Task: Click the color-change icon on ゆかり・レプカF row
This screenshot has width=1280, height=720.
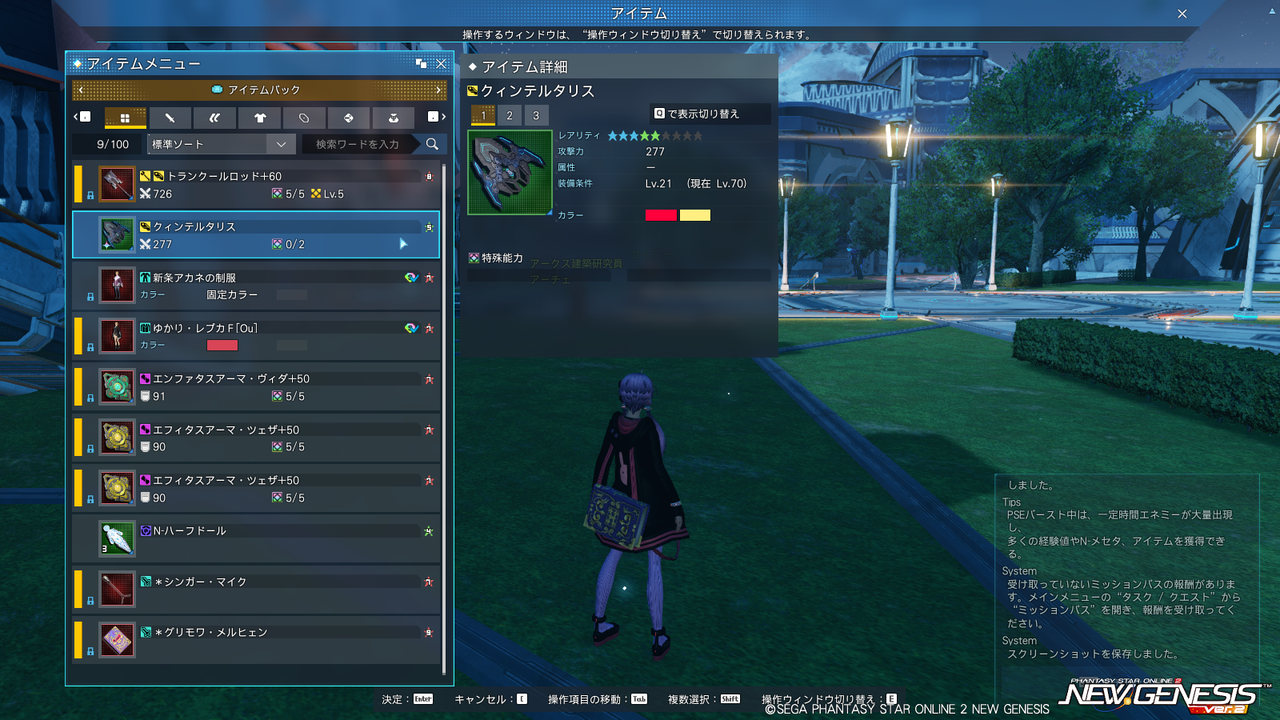Action: click(x=411, y=328)
